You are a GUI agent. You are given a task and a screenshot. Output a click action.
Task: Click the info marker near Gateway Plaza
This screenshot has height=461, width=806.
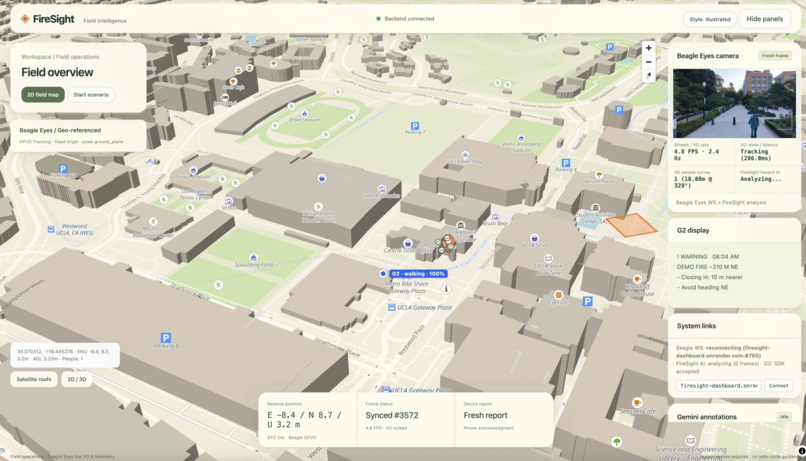[x=446, y=289]
